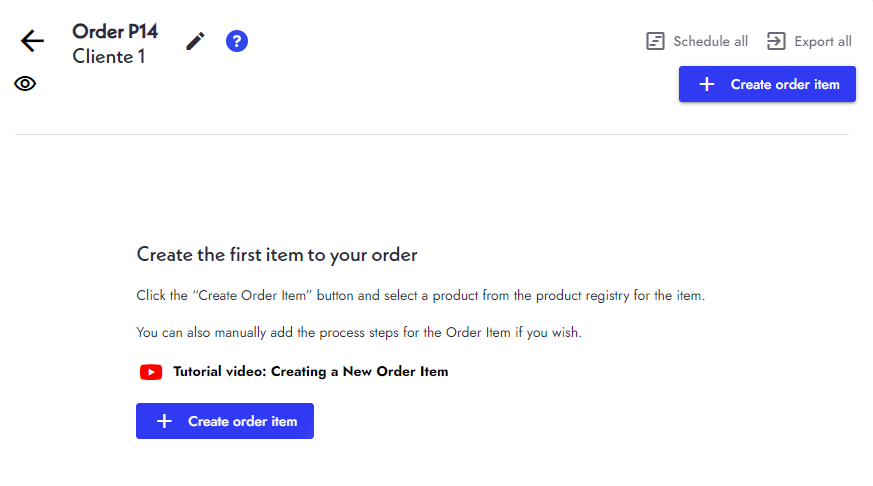The image size is (873, 486).
Task: Click the instruction line mentioning the product registry
Action: tap(421, 296)
